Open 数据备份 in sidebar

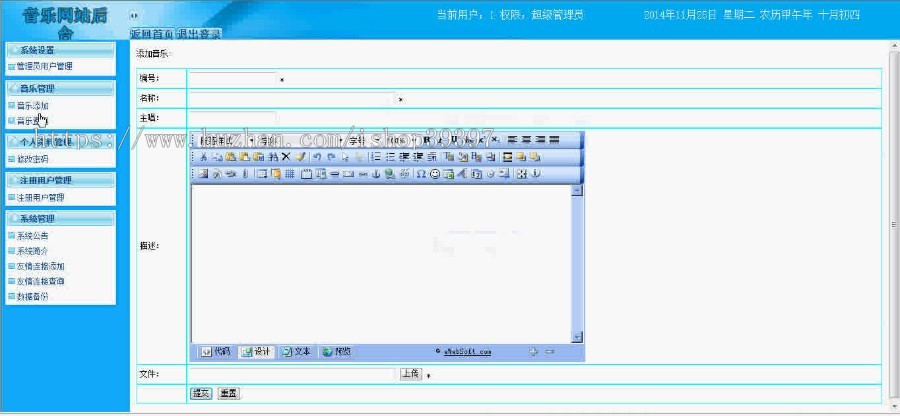click(x=33, y=297)
